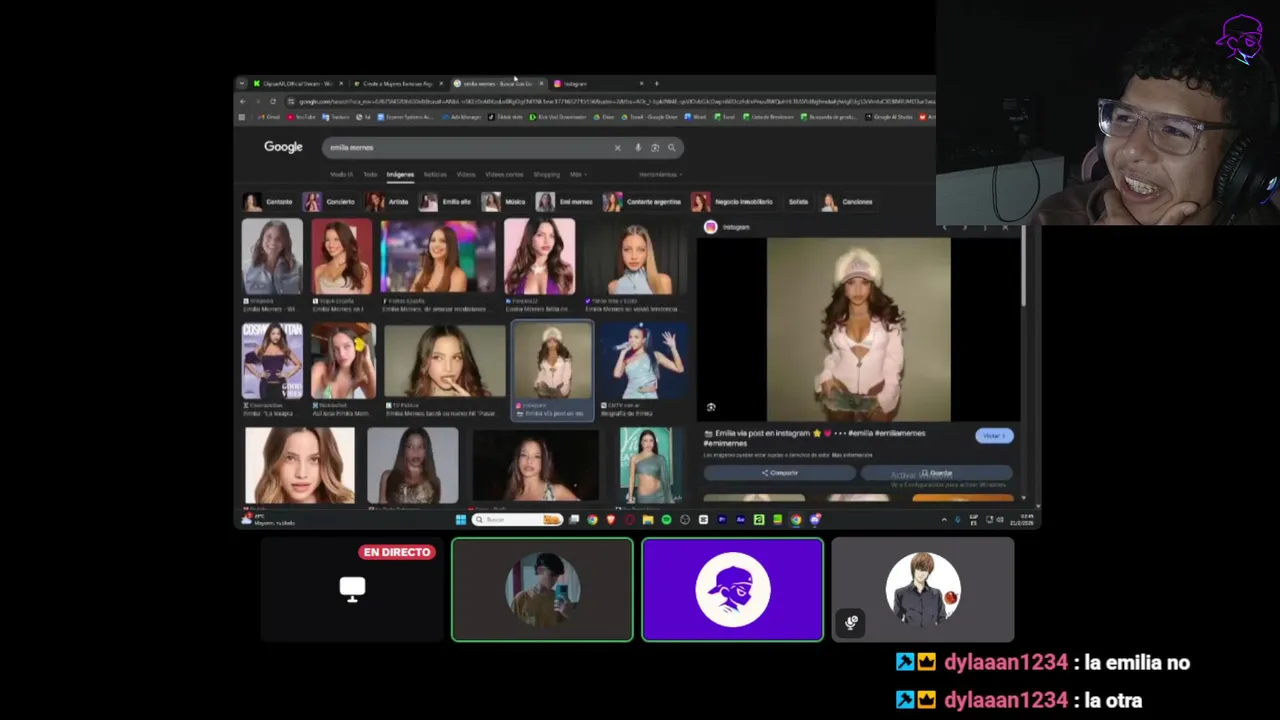Click the Windows taskbar Buscar search box
The height and width of the screenshot is (720, 1280).
[x=516, y=520]
